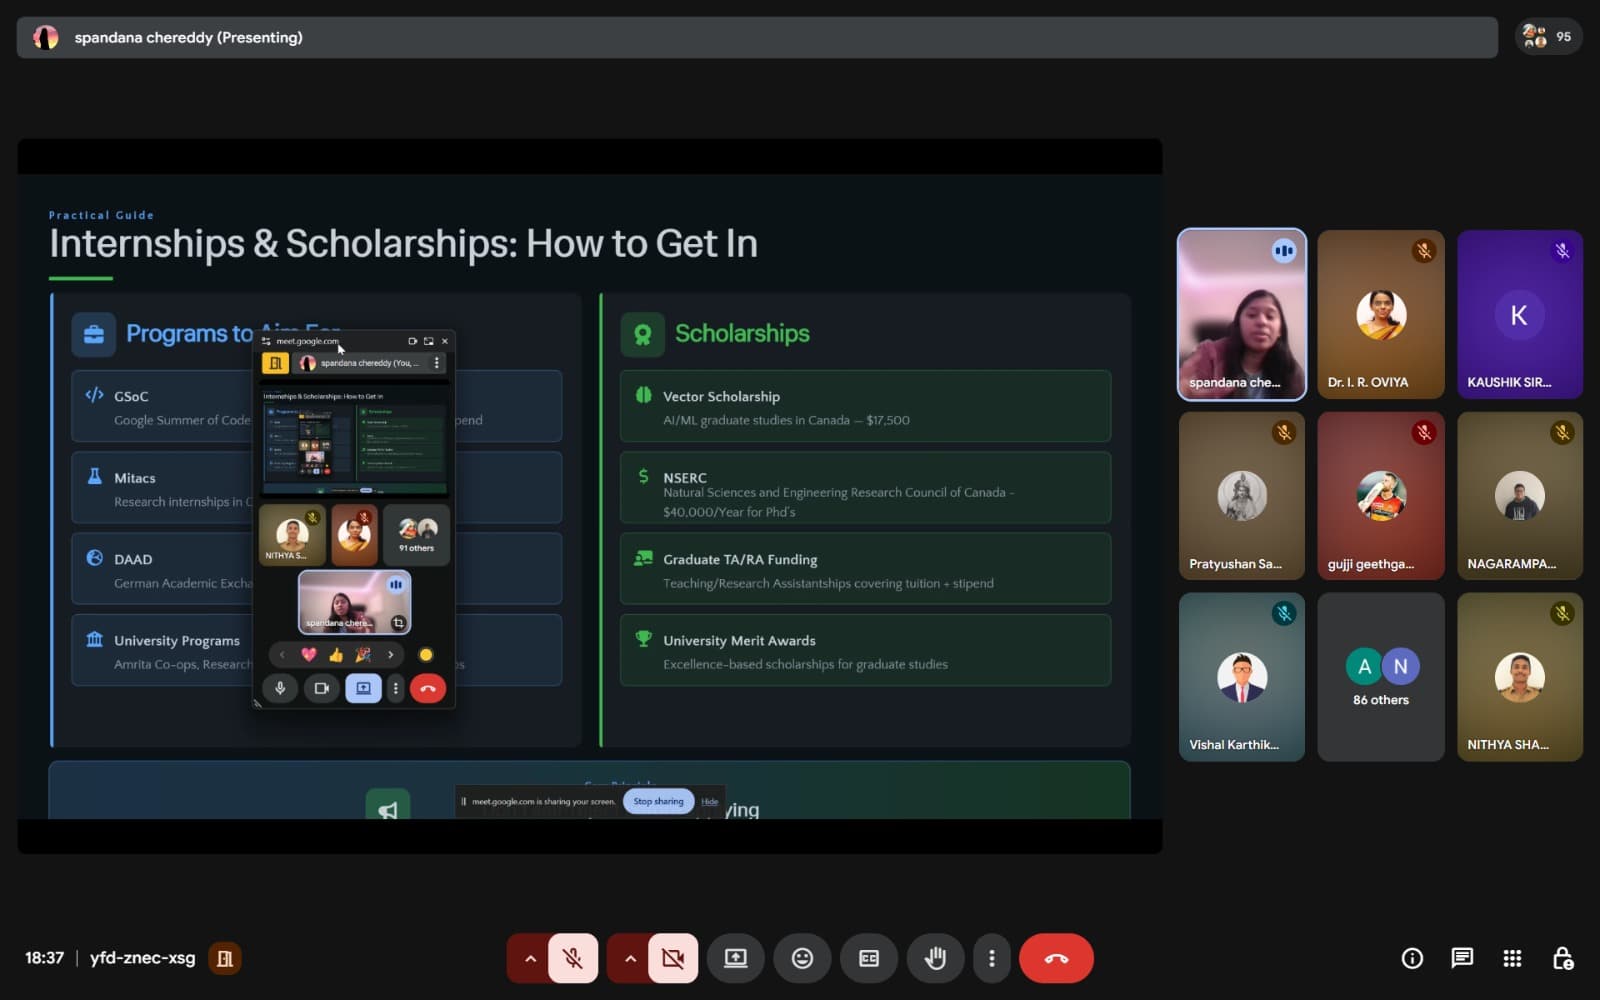
Task: Click the thumbs up reaction in the mini window
Action: (x=336, y=655)
